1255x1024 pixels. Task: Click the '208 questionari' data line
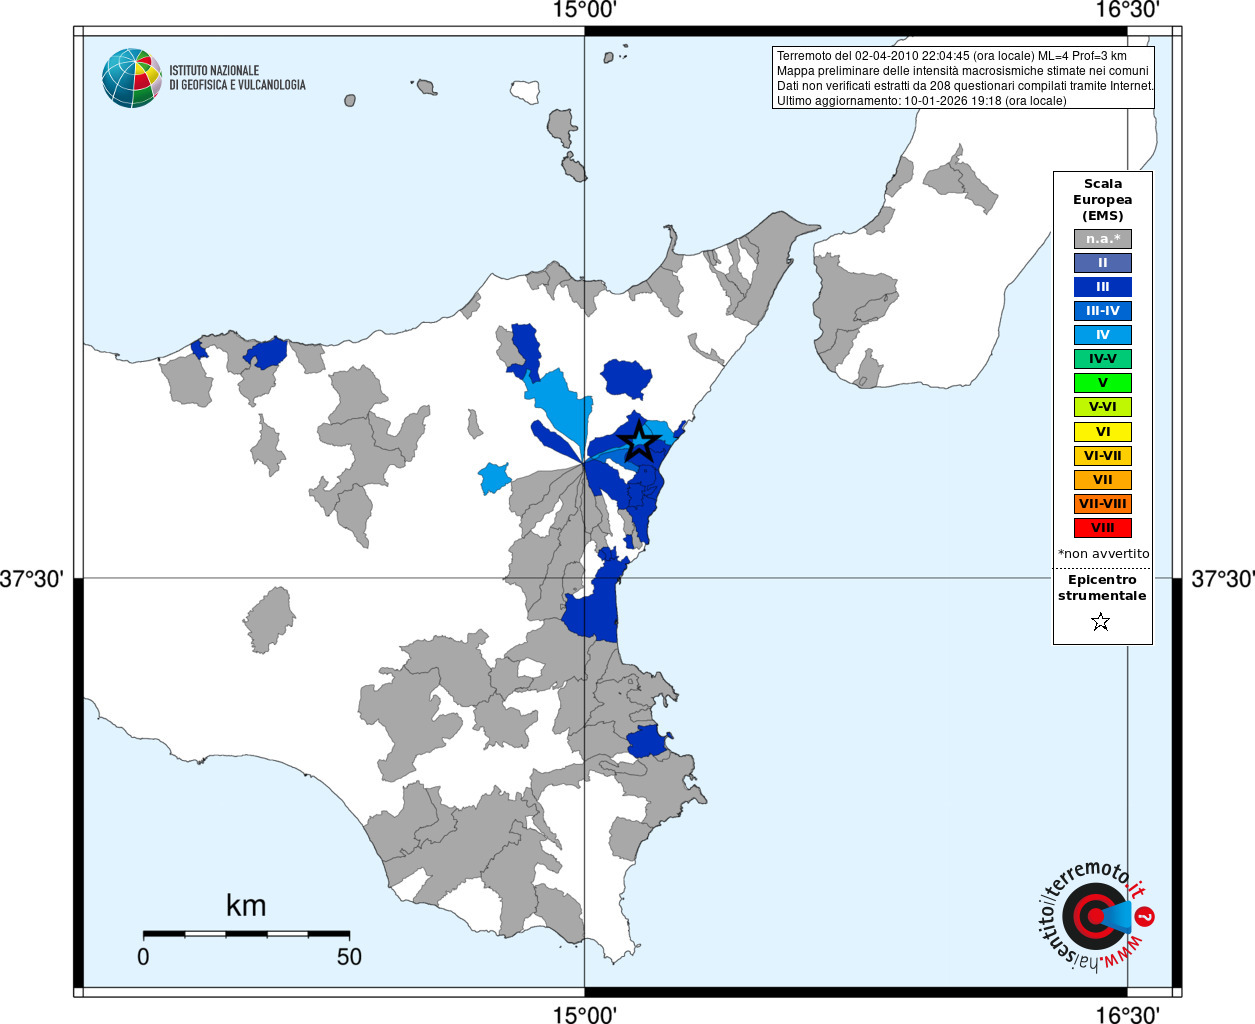(x=965, y=86)
